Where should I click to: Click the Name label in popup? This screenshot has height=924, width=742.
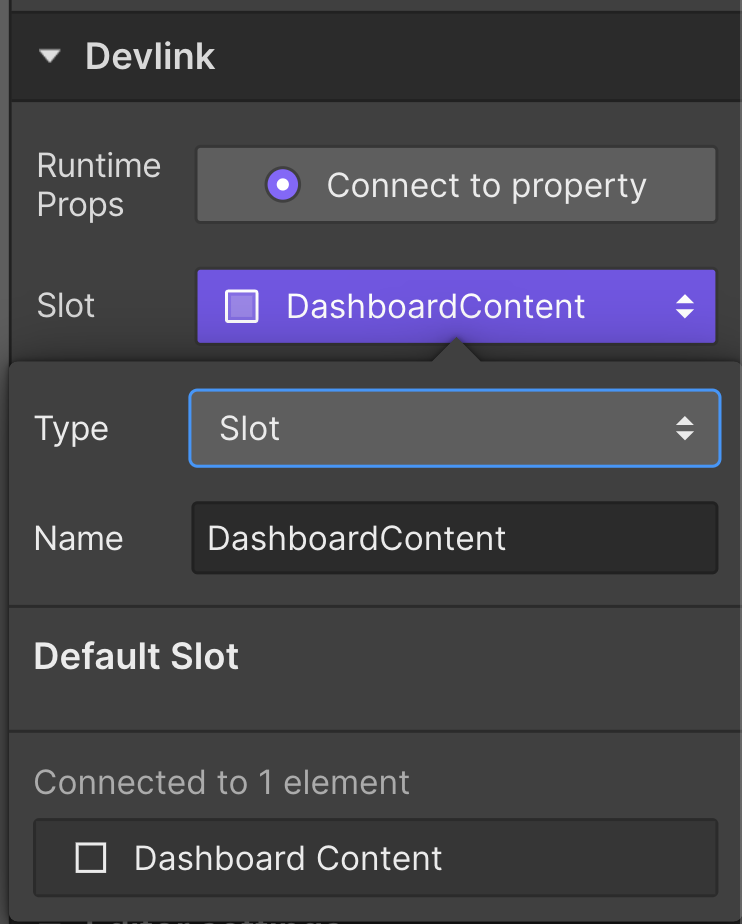[x=78, y=539]
